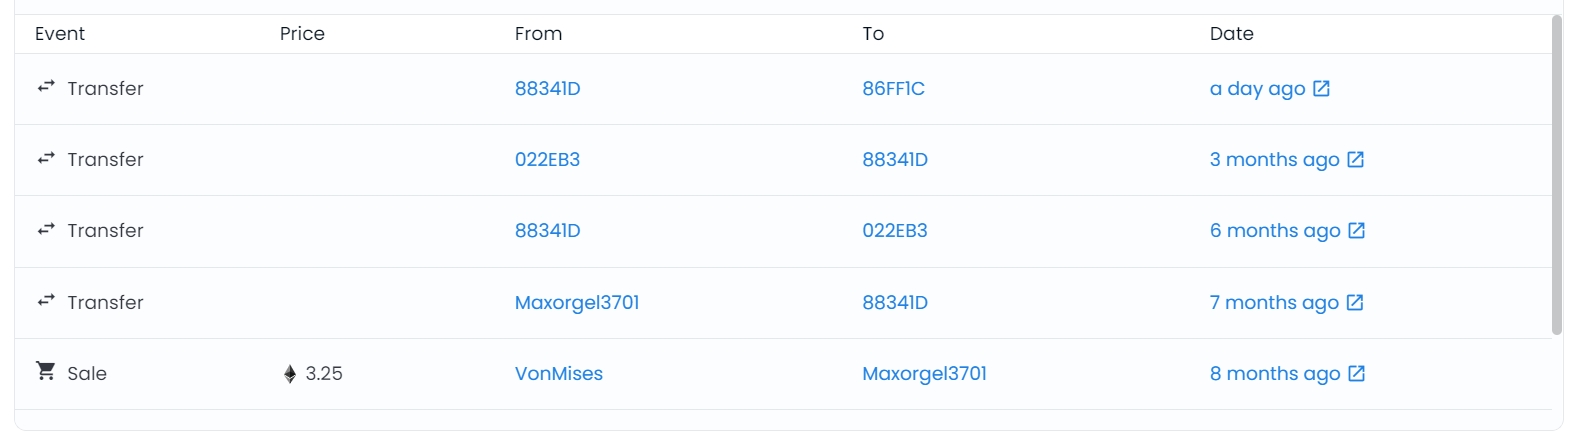The width and height of the screenshot is (1574, 439).
Task: Open 022EB3 address in the From column
Action: [x=547, y=160]
